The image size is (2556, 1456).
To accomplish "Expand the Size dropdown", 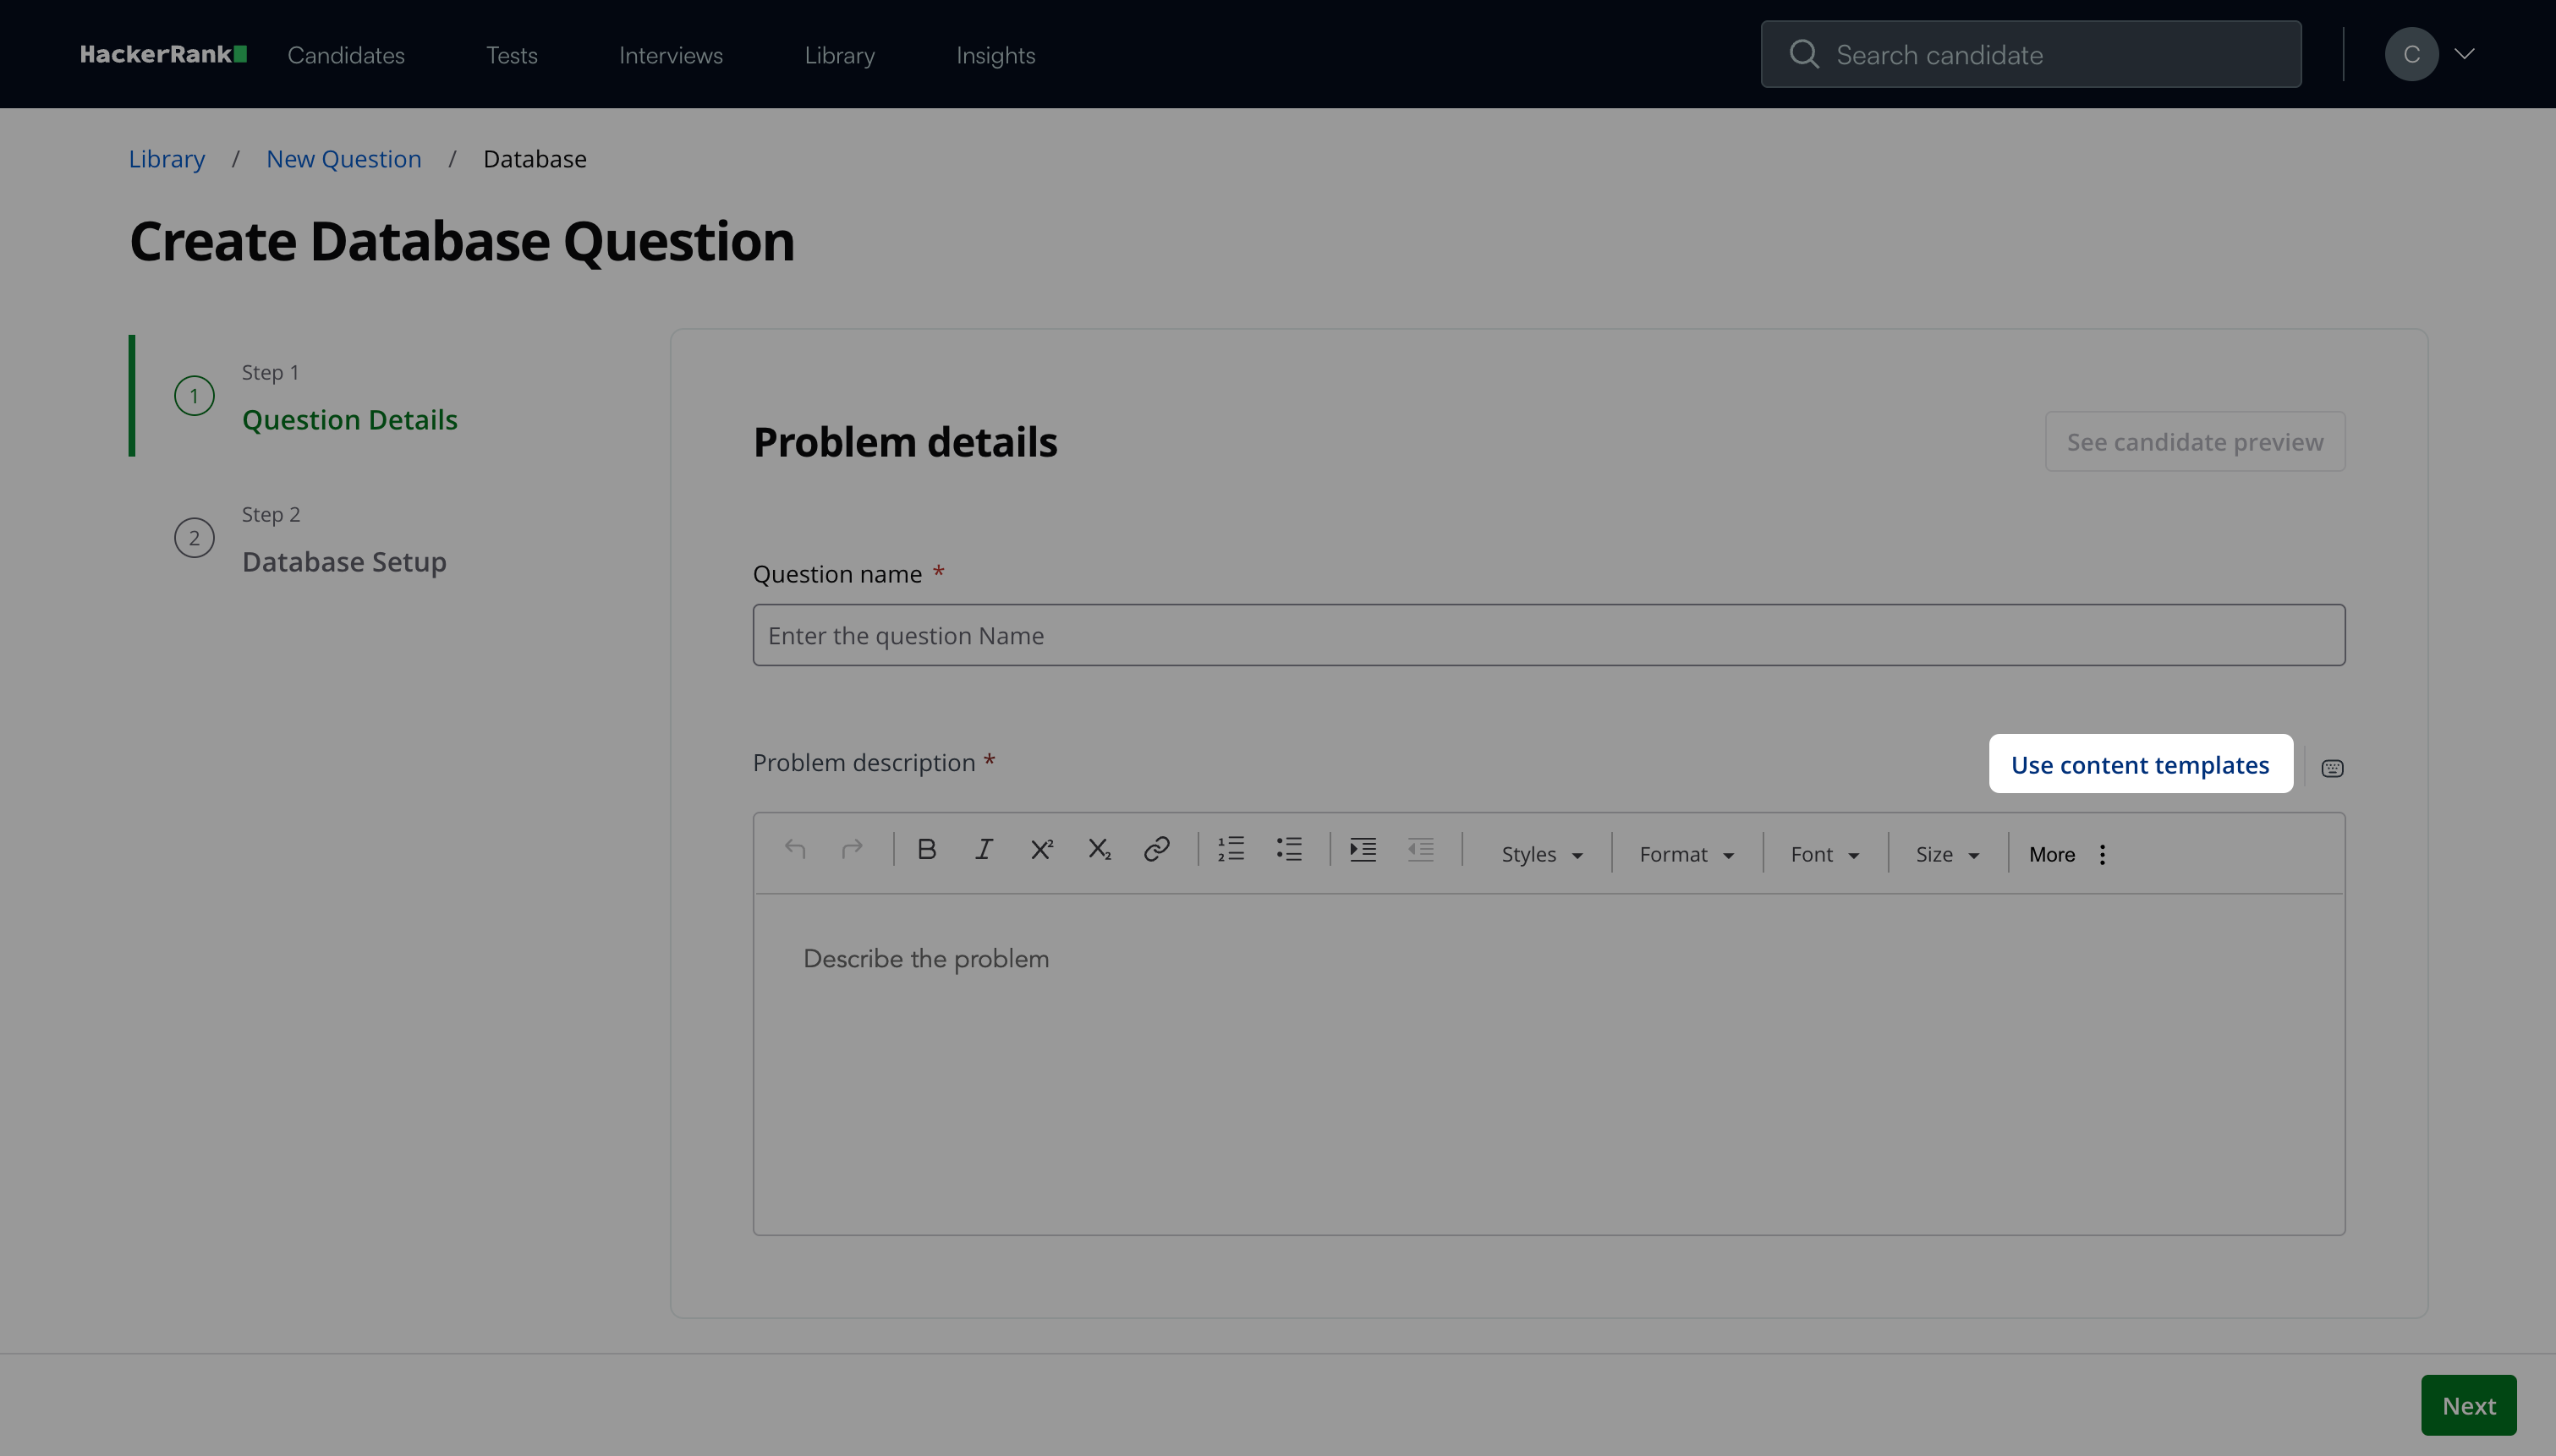I will point(1946,855).
